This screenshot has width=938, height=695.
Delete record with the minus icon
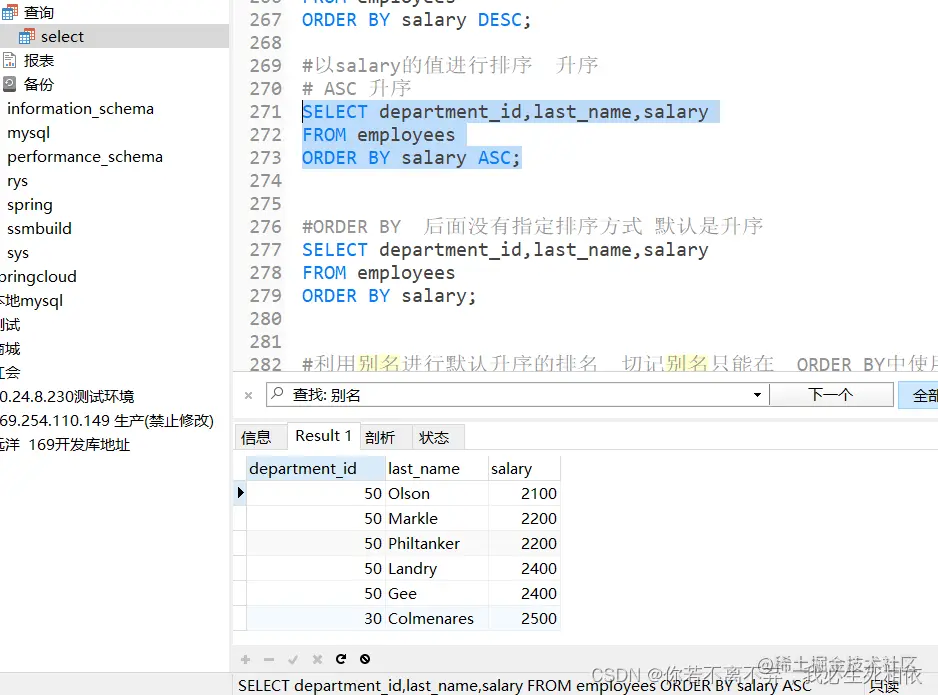269,659
